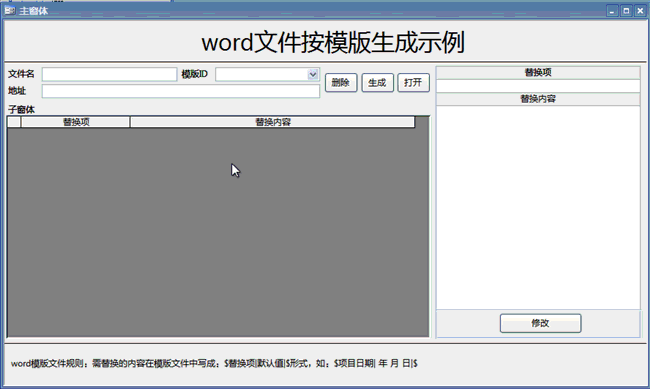Click the empty gray subform datasheet area
Image resolution: width=650 pixels, height=389 pixels.
click(x=218, y=232)
